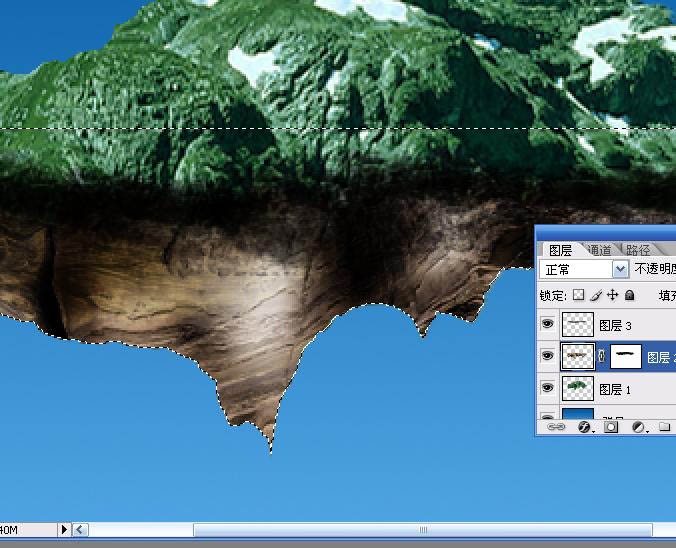Switch to the 通道 tab
676x548 pixels.
[600, 250]
